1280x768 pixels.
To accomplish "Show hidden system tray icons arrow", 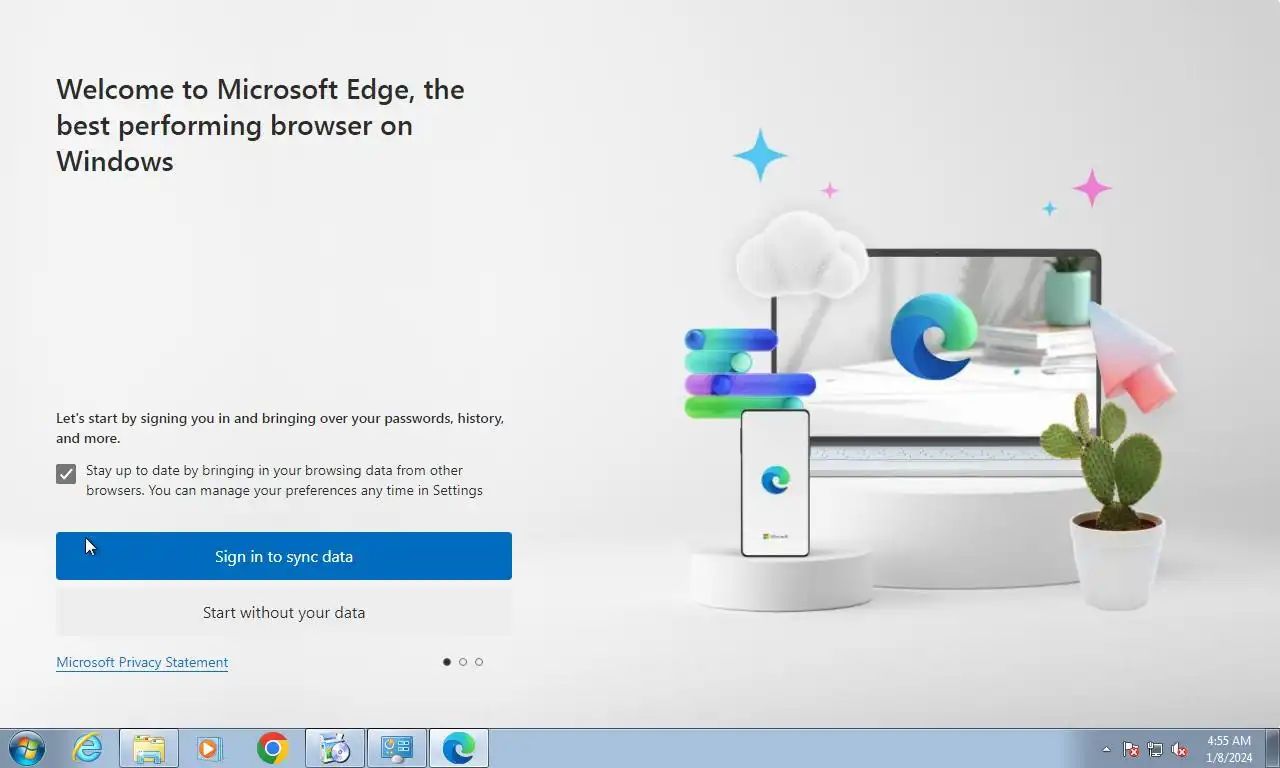I will tap(1106, 749).
